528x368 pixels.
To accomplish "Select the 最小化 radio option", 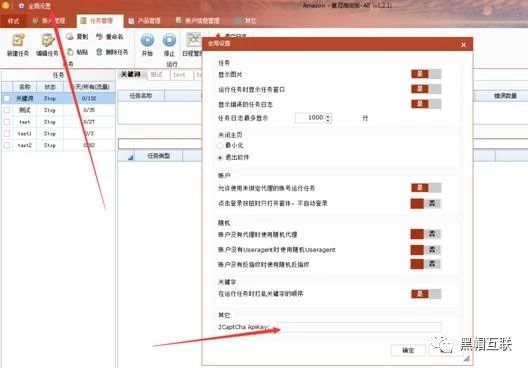I will [x=220, y=145].
